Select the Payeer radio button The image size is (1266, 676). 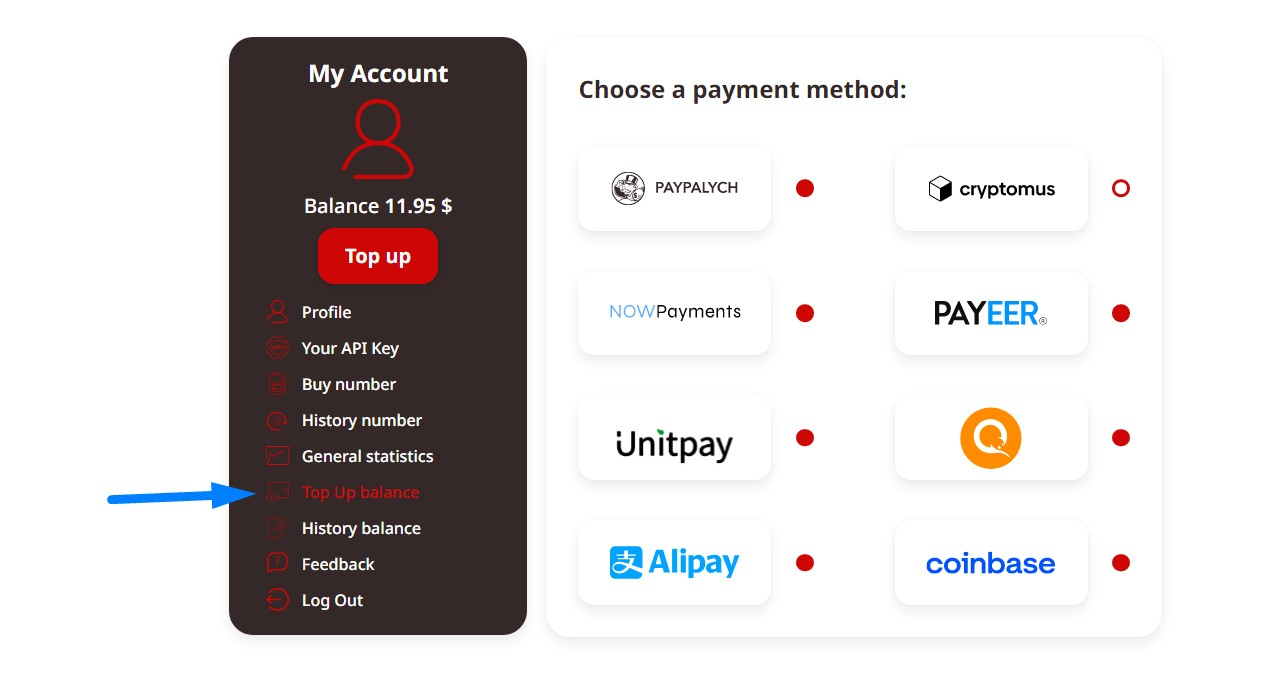click(x=1121, y=313)
